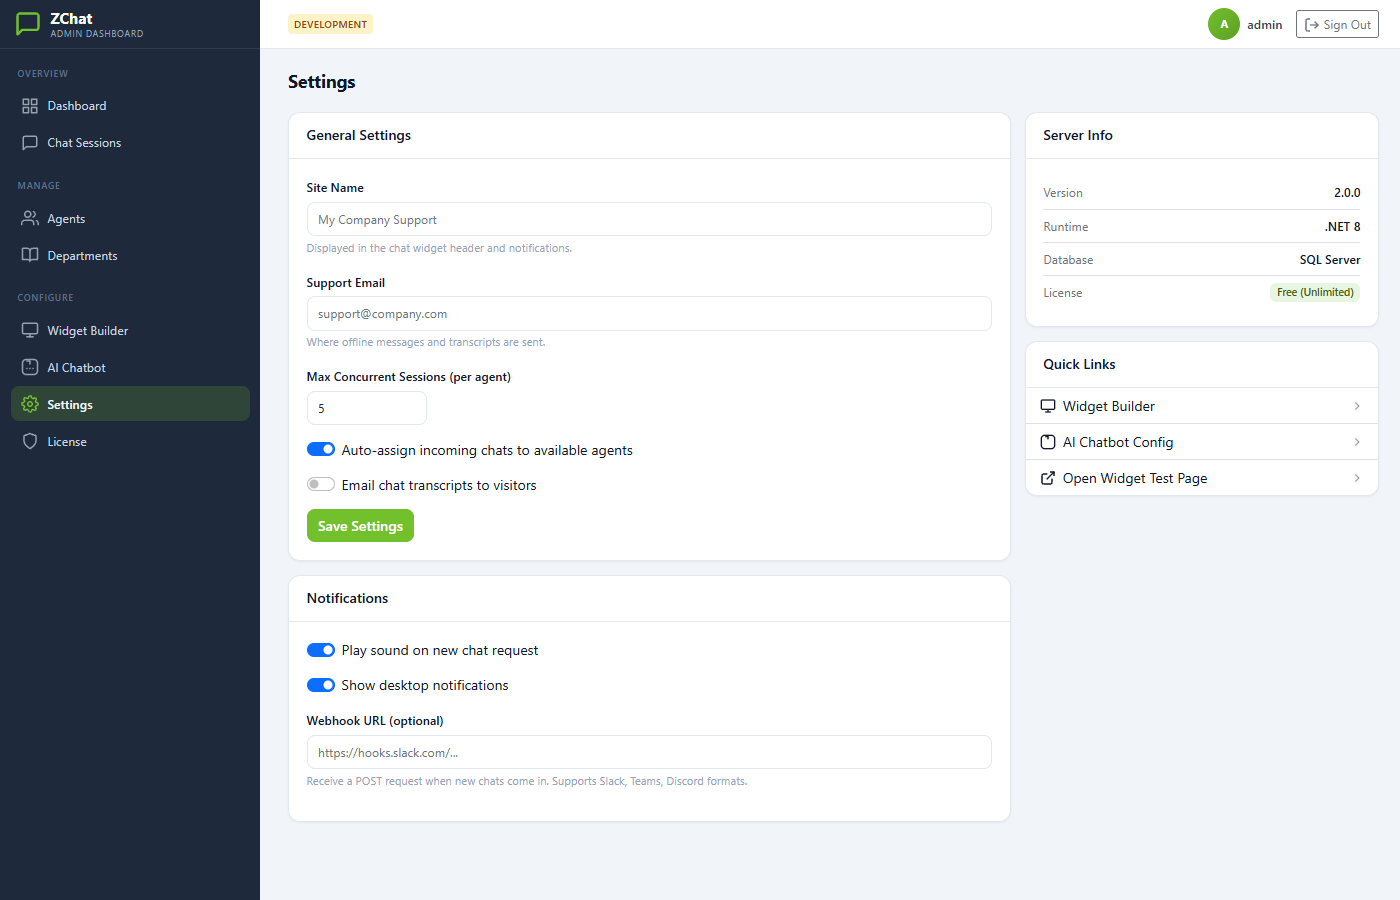Viewport: 1400px width, 900px height.
Task: Click the Chat Sessions bubble icon
Action: [x=30, y=142]
